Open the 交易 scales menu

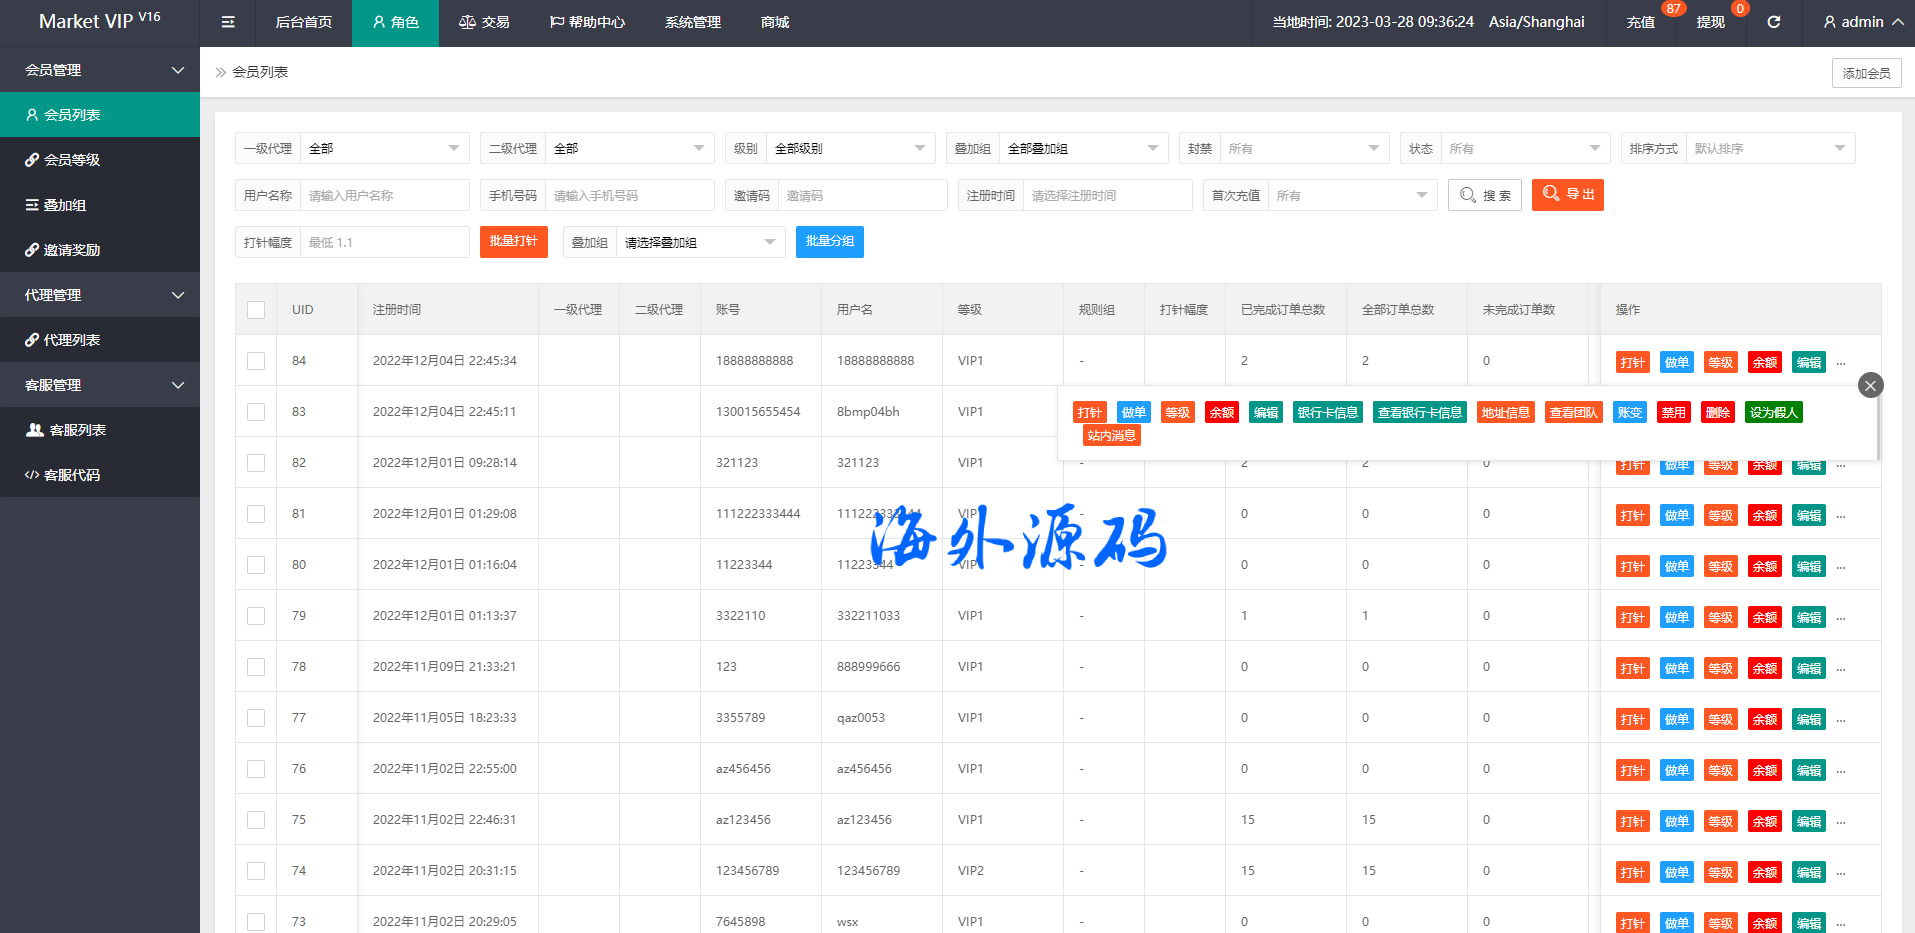(x=484, y=22)
